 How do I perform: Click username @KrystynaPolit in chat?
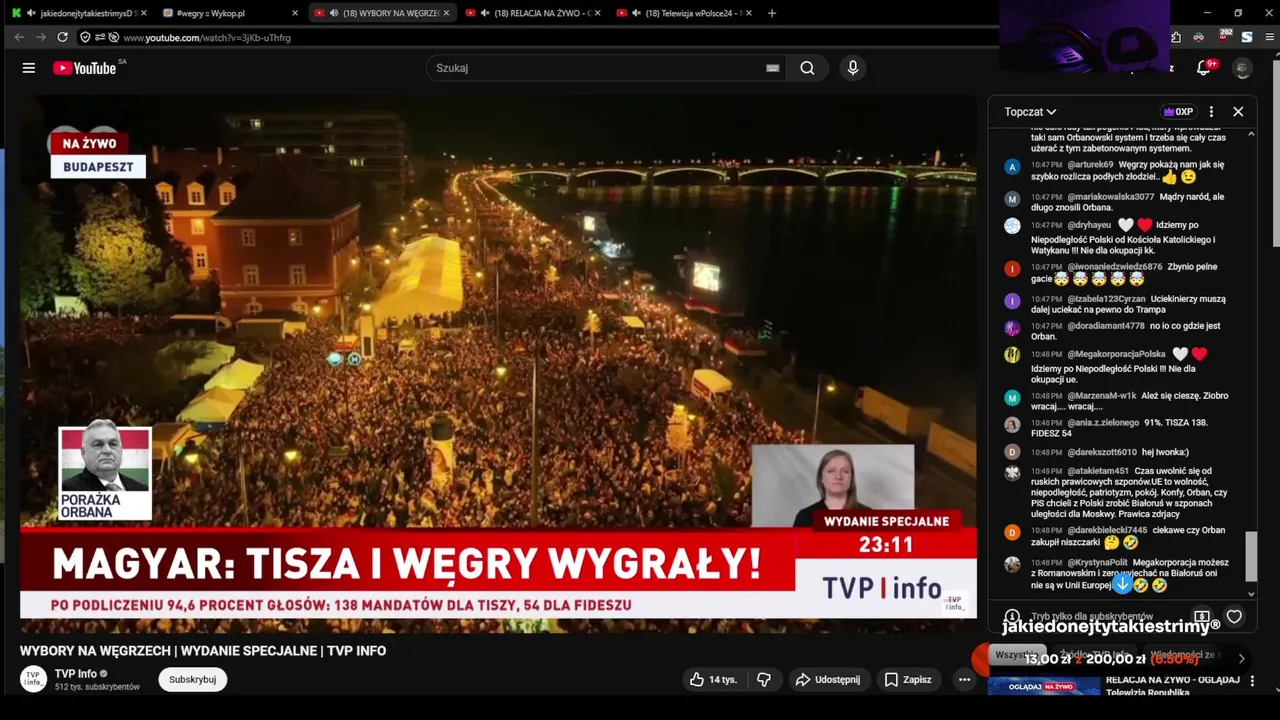(1097, 563)
